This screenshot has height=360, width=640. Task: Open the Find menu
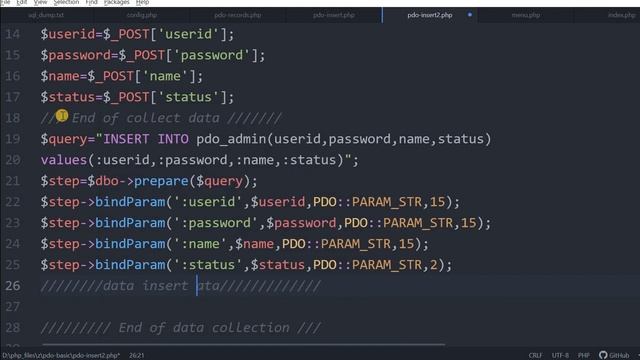[x=91, y=2]
